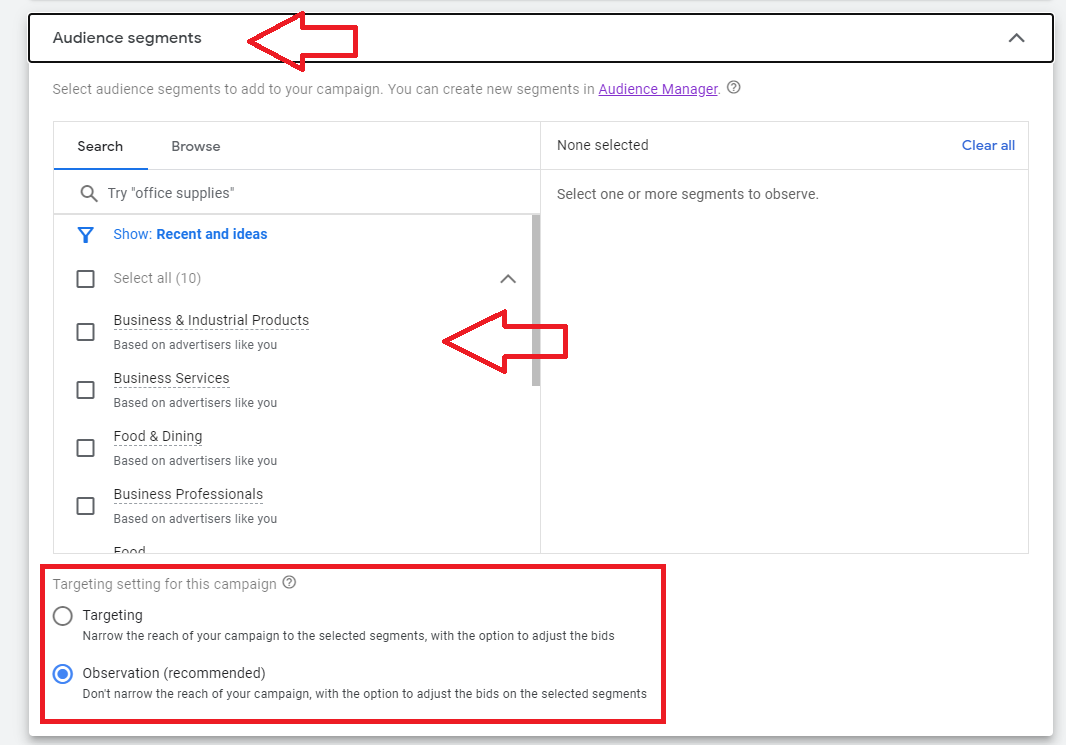
Task: Select the Targeting radio option
Action: pyautogui.click(x=63, y=616)
